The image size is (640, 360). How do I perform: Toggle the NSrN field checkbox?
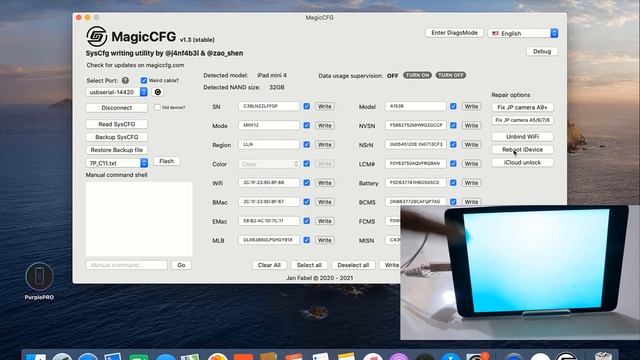[453, 144]
